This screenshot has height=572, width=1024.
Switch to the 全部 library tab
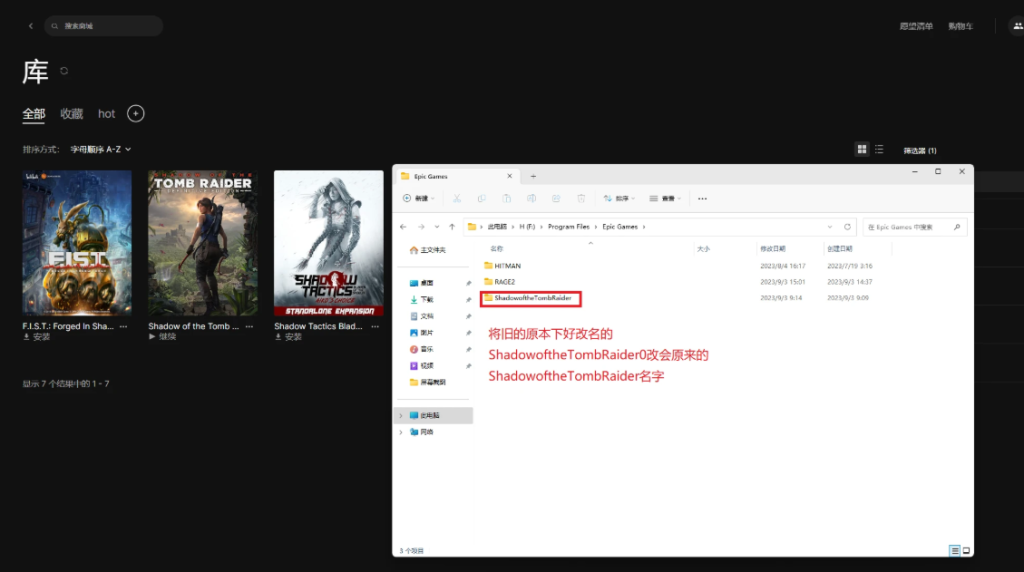(34, 114)
